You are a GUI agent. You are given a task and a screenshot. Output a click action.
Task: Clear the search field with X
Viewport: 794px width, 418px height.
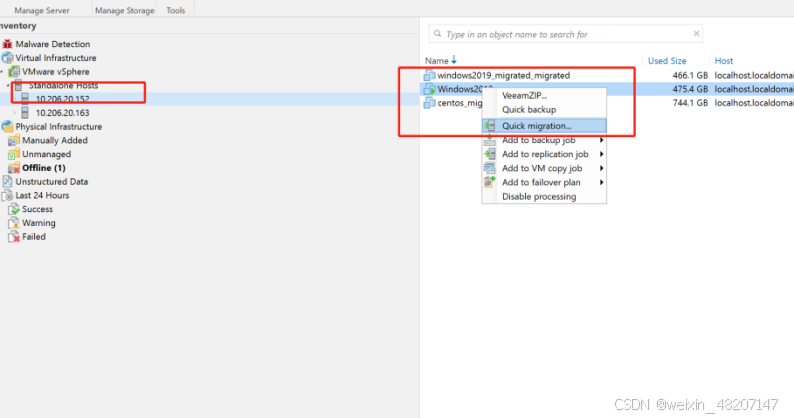pos(696,33)
